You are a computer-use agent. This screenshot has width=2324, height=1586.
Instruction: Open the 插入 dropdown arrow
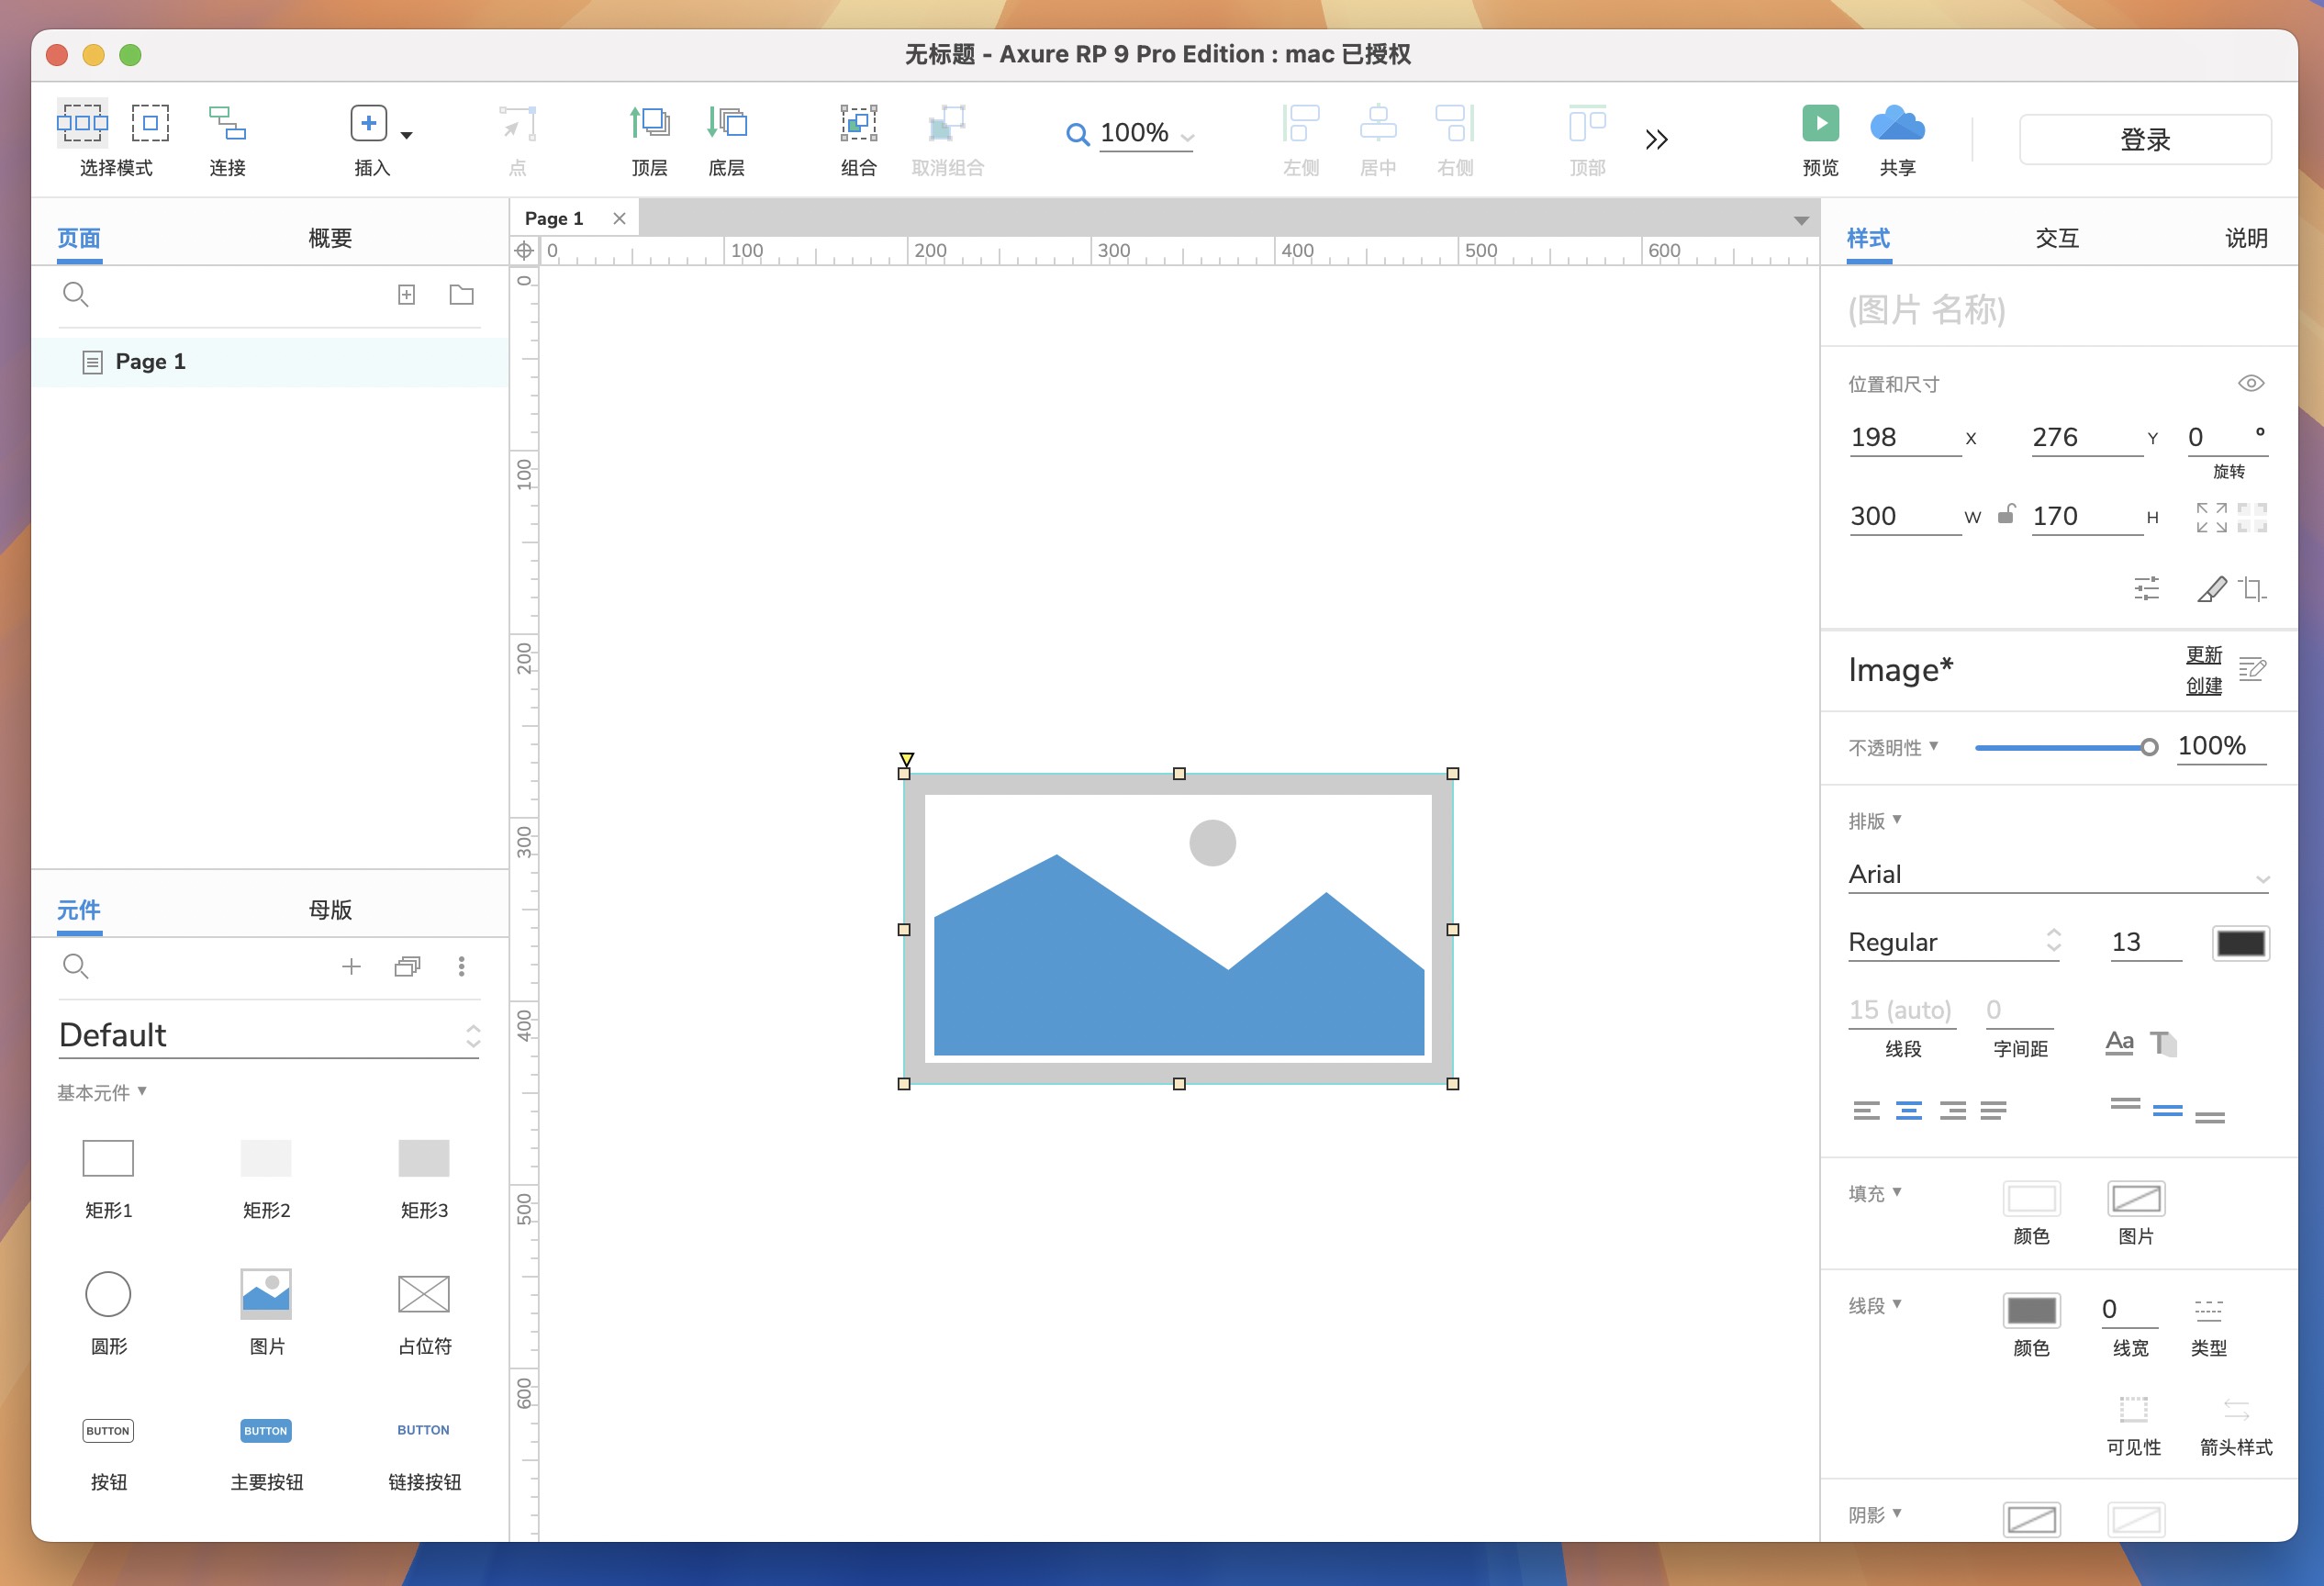click(x=407, y=134)
